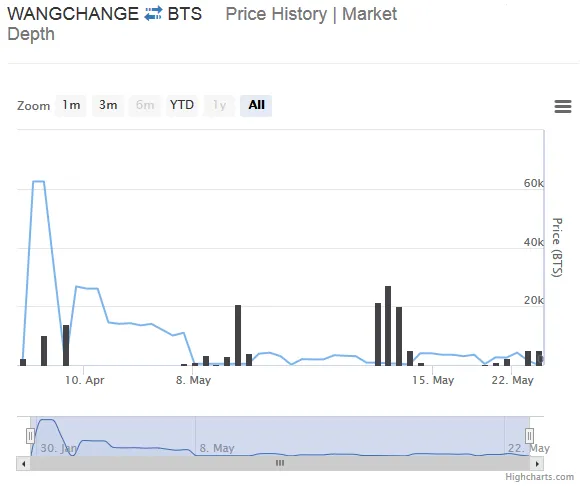Click the 20k price axis label
Viewport: 581px width, 486px height.
tap(534, 300)
